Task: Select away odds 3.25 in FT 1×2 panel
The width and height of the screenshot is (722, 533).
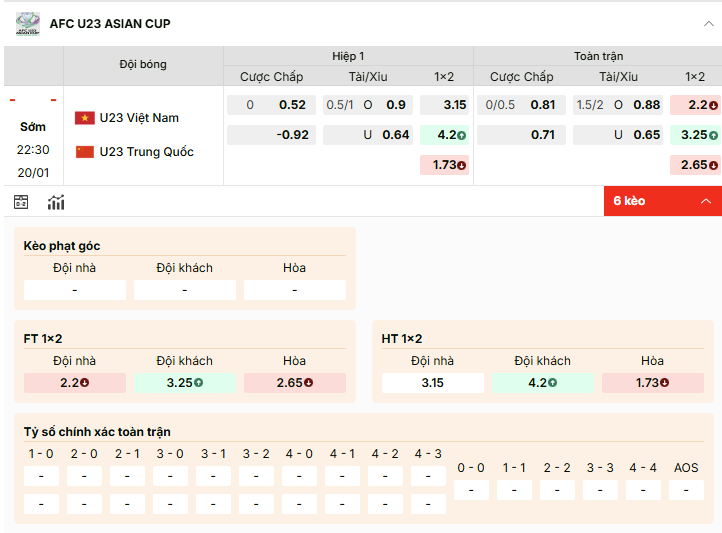Action: pos(185,383)
